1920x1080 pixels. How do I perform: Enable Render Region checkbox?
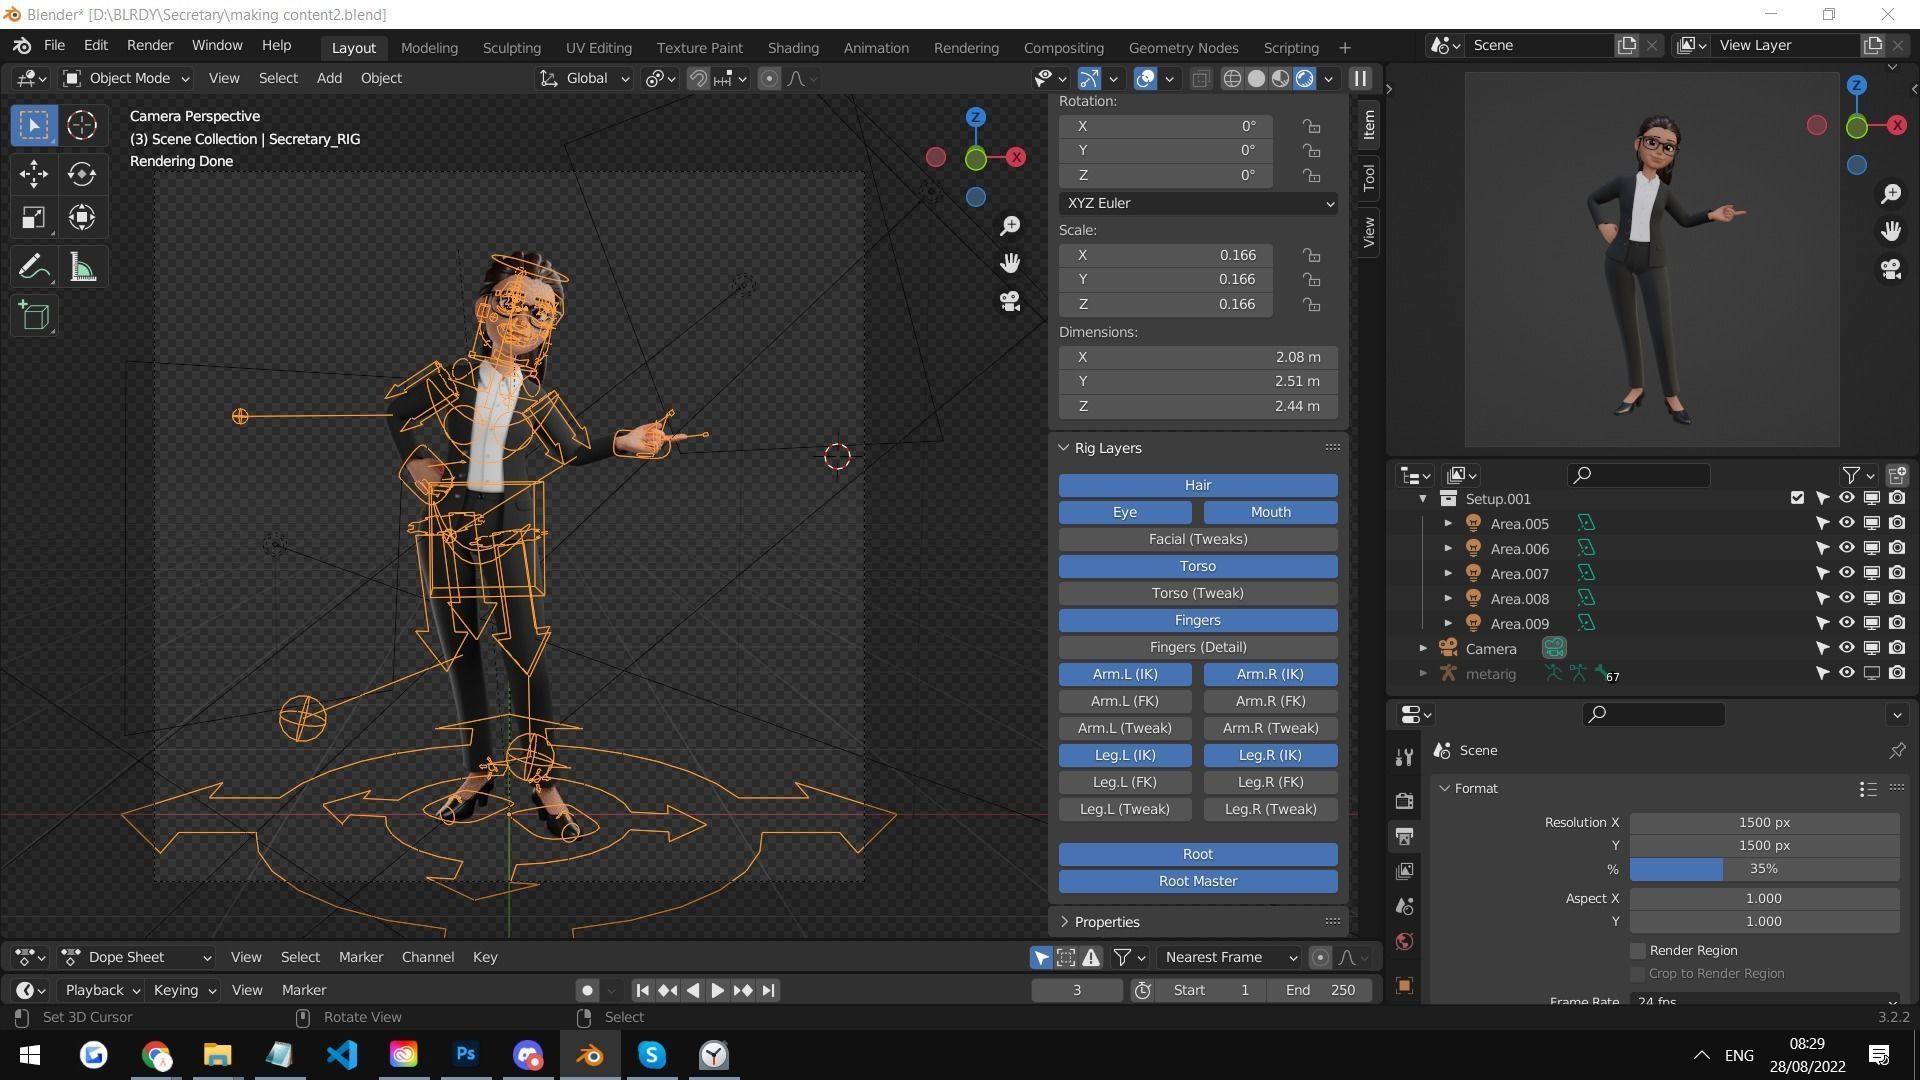(x=1638, y=950)
